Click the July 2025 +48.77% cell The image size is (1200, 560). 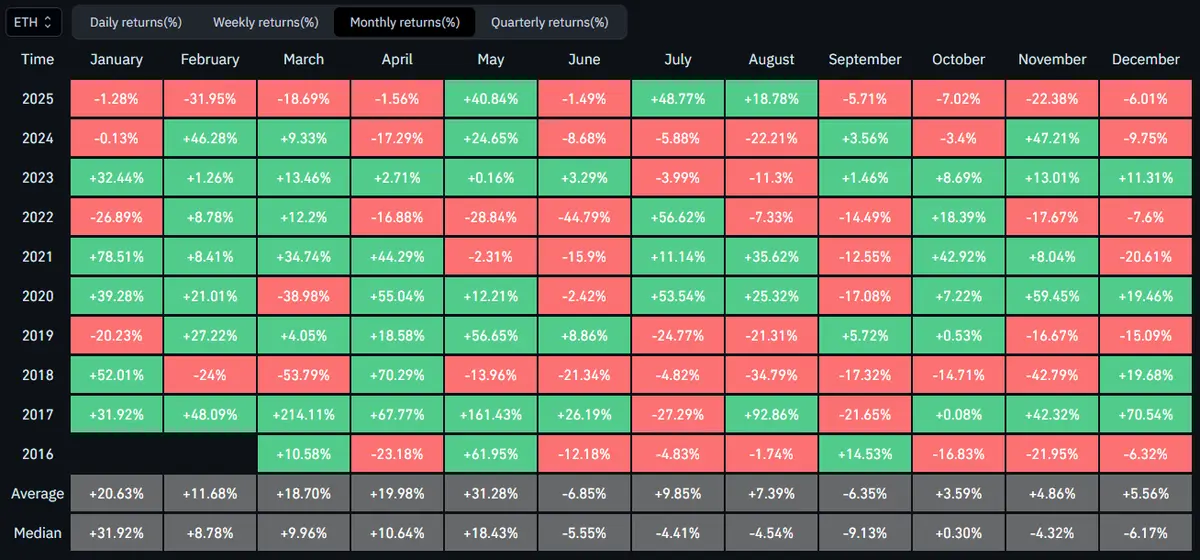point(678,99)
